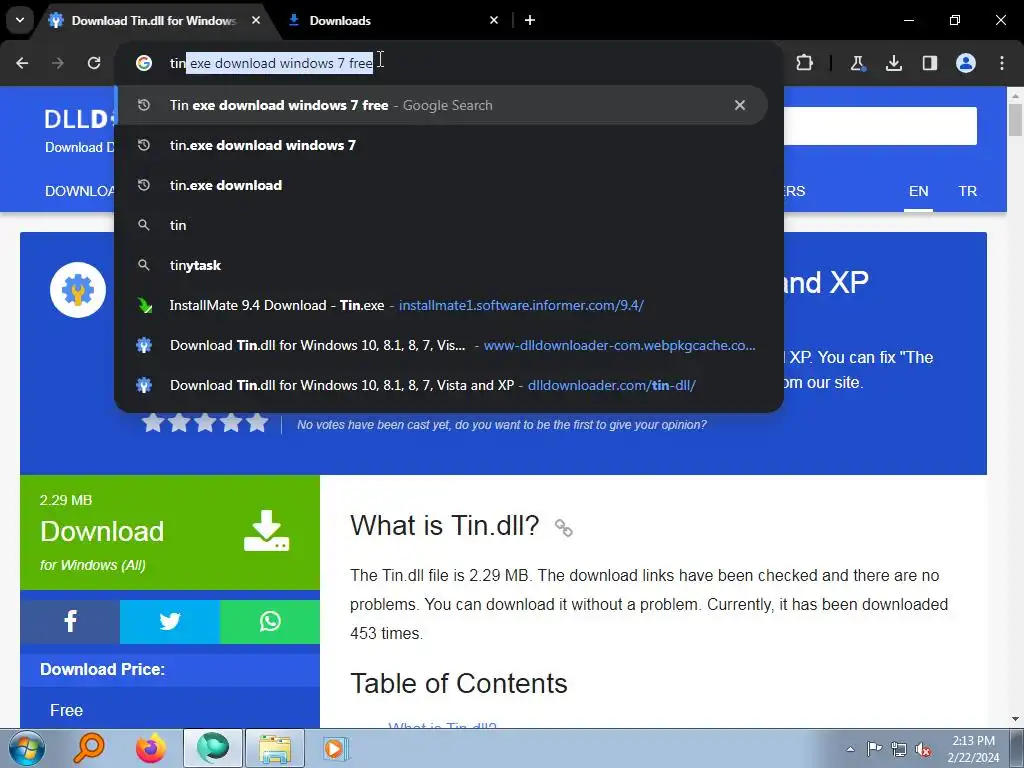1024x768 pixels.
Task: Rate one star
Action: (x=153, y=423)
